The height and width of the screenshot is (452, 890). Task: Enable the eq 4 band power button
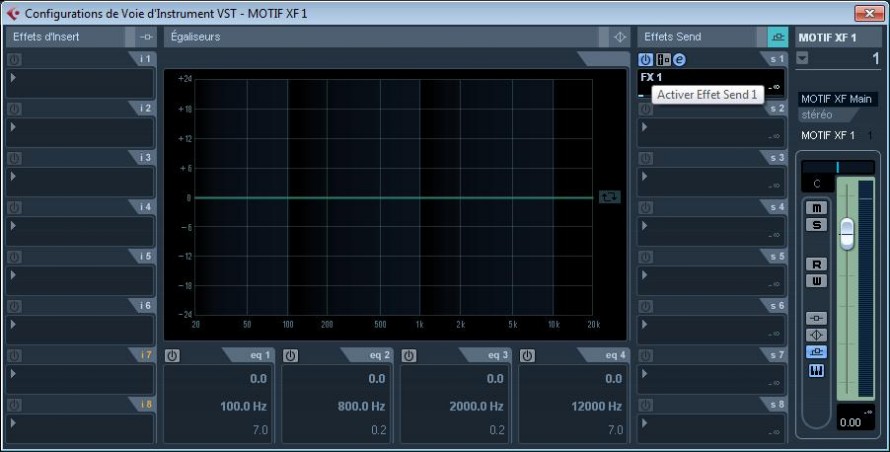click(528, 355)
